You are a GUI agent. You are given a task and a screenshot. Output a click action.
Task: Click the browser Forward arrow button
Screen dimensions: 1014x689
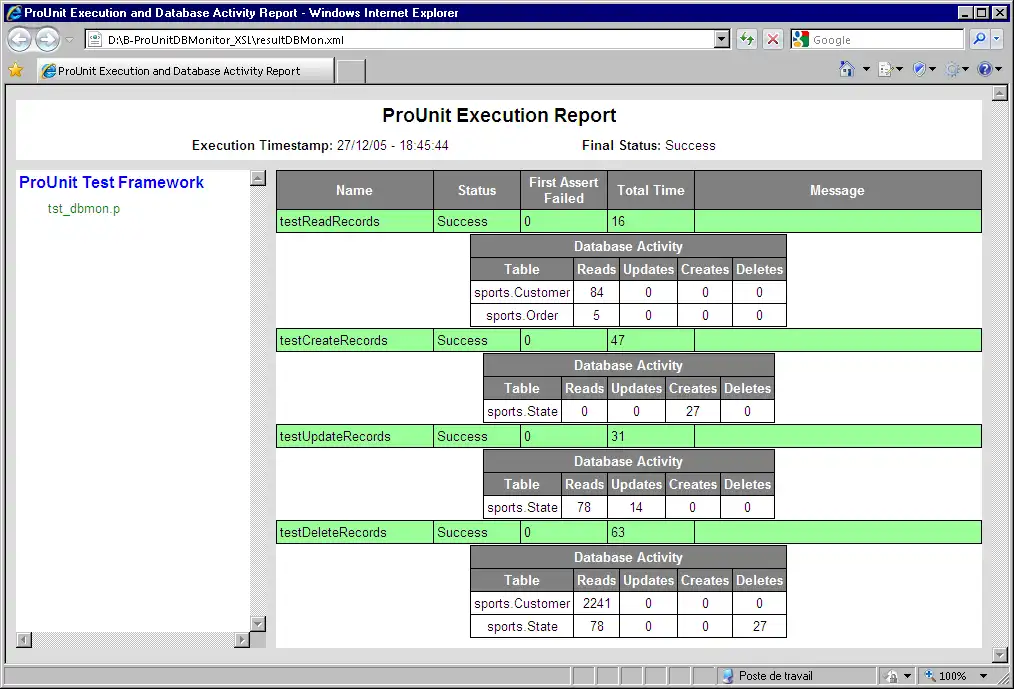47,39
